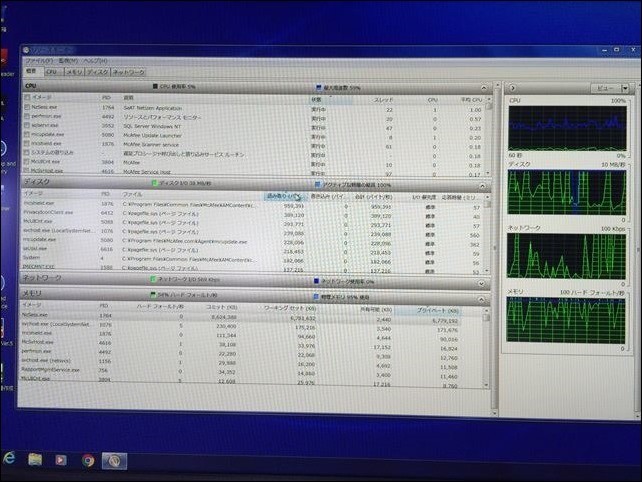Open the Monitor menu
Viewport: 642px width, 482px height.
tap(68, 61)
